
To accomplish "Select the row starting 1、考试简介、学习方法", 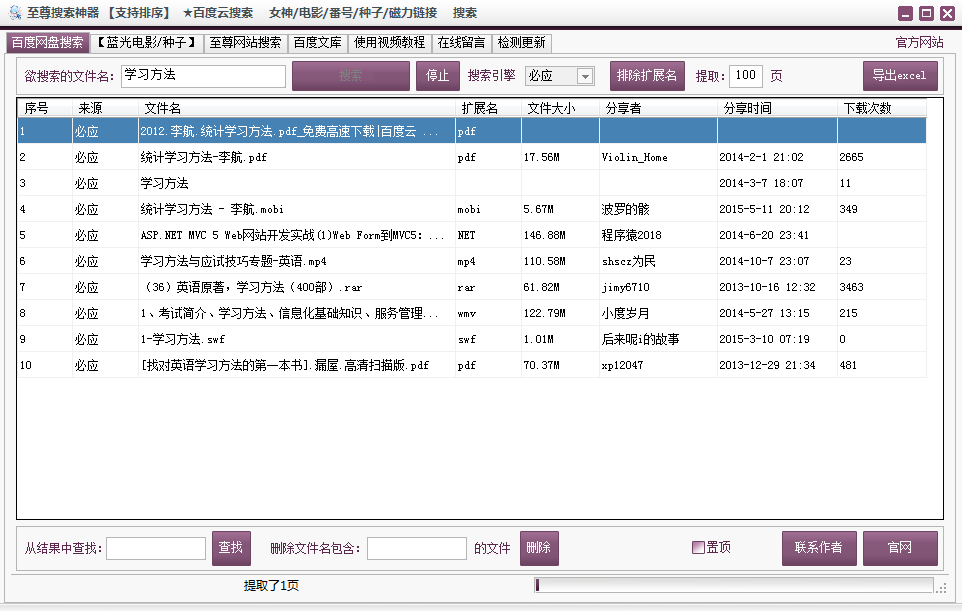I will pyautogui.click(x=472, y=313).
